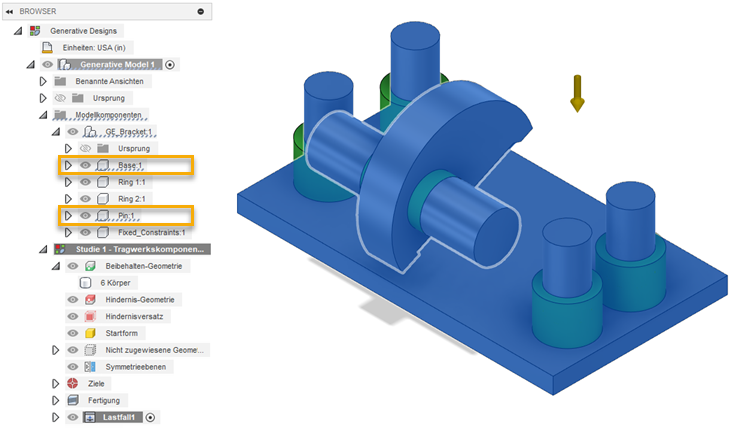Click the Studie 1 study icon
747x436 pixels.
60,249
